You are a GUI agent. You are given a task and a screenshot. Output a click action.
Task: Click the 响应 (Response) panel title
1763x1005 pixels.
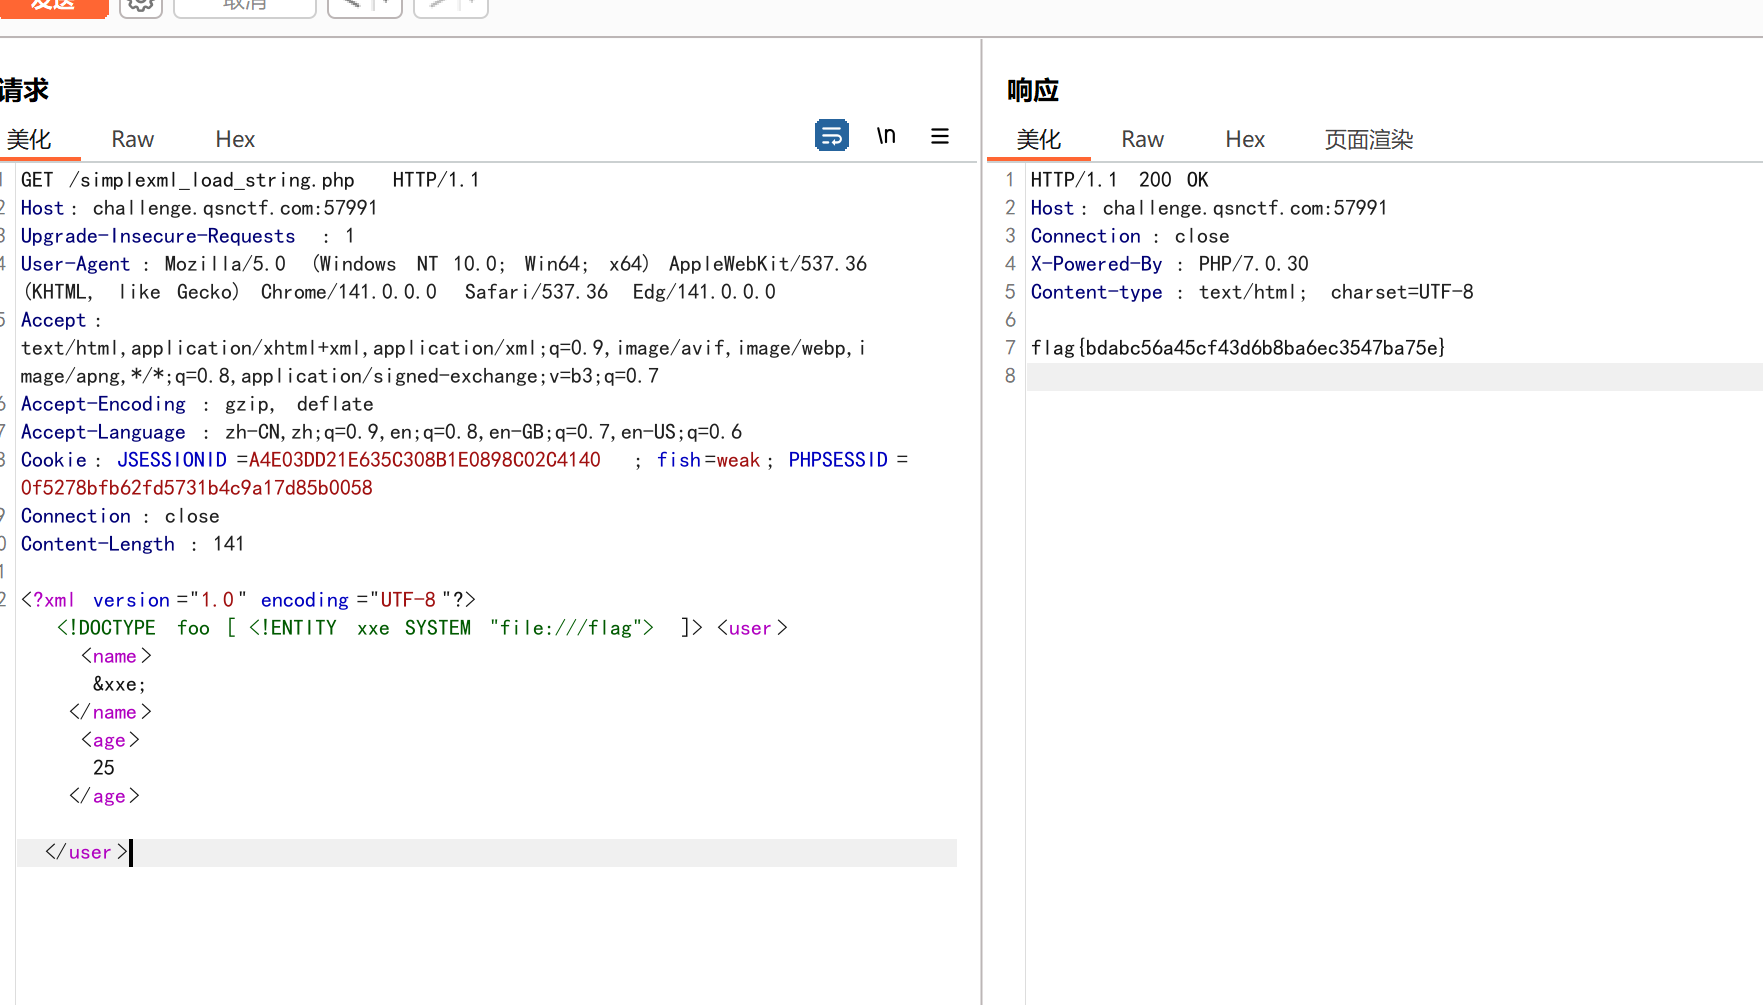[x=1033, y=90]
